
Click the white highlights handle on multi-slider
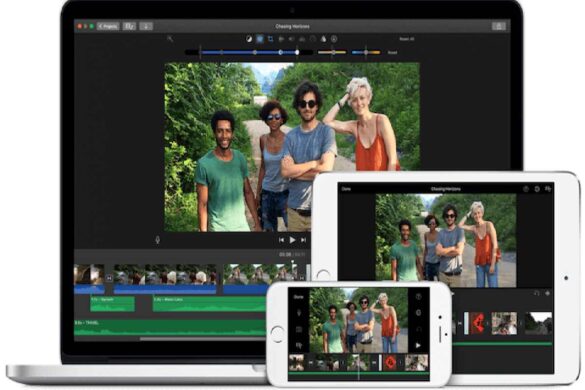(x=297, y=52)
